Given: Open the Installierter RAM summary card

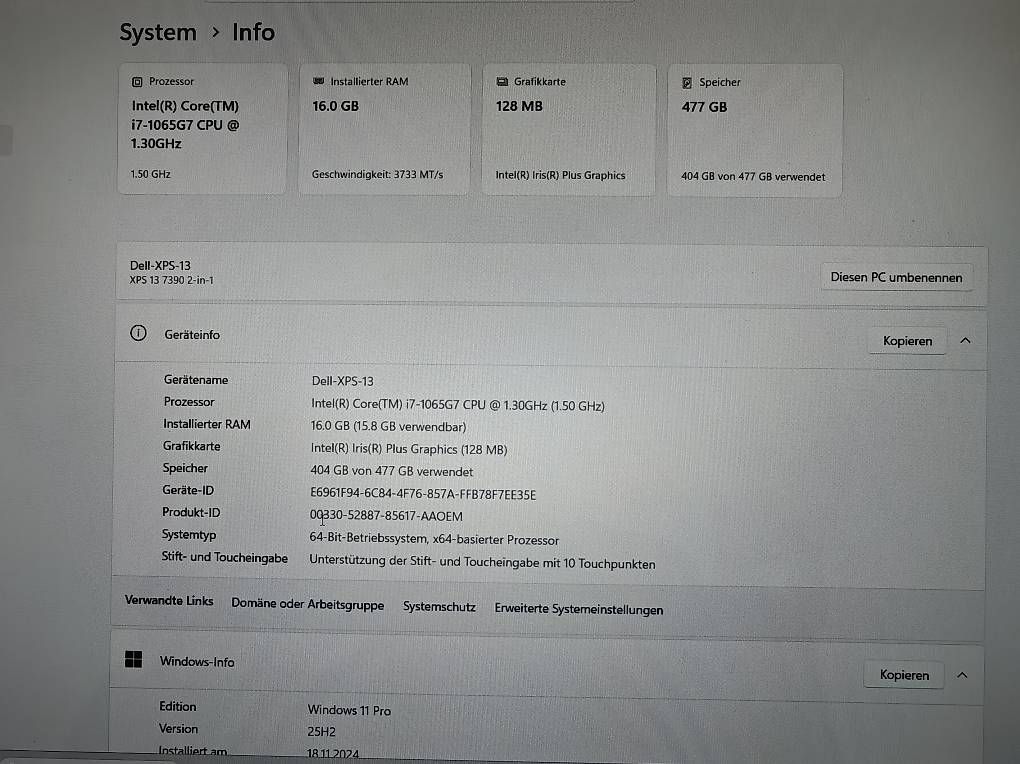Looking at the screenshot, I should [x=384, y=129].
